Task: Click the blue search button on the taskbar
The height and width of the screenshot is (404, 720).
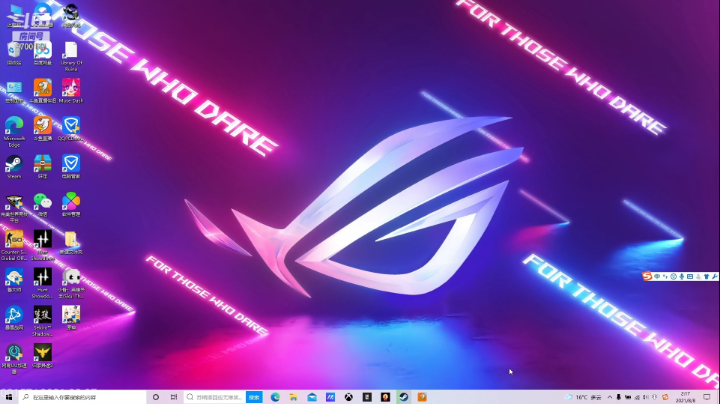Action: tap(254, 397)
